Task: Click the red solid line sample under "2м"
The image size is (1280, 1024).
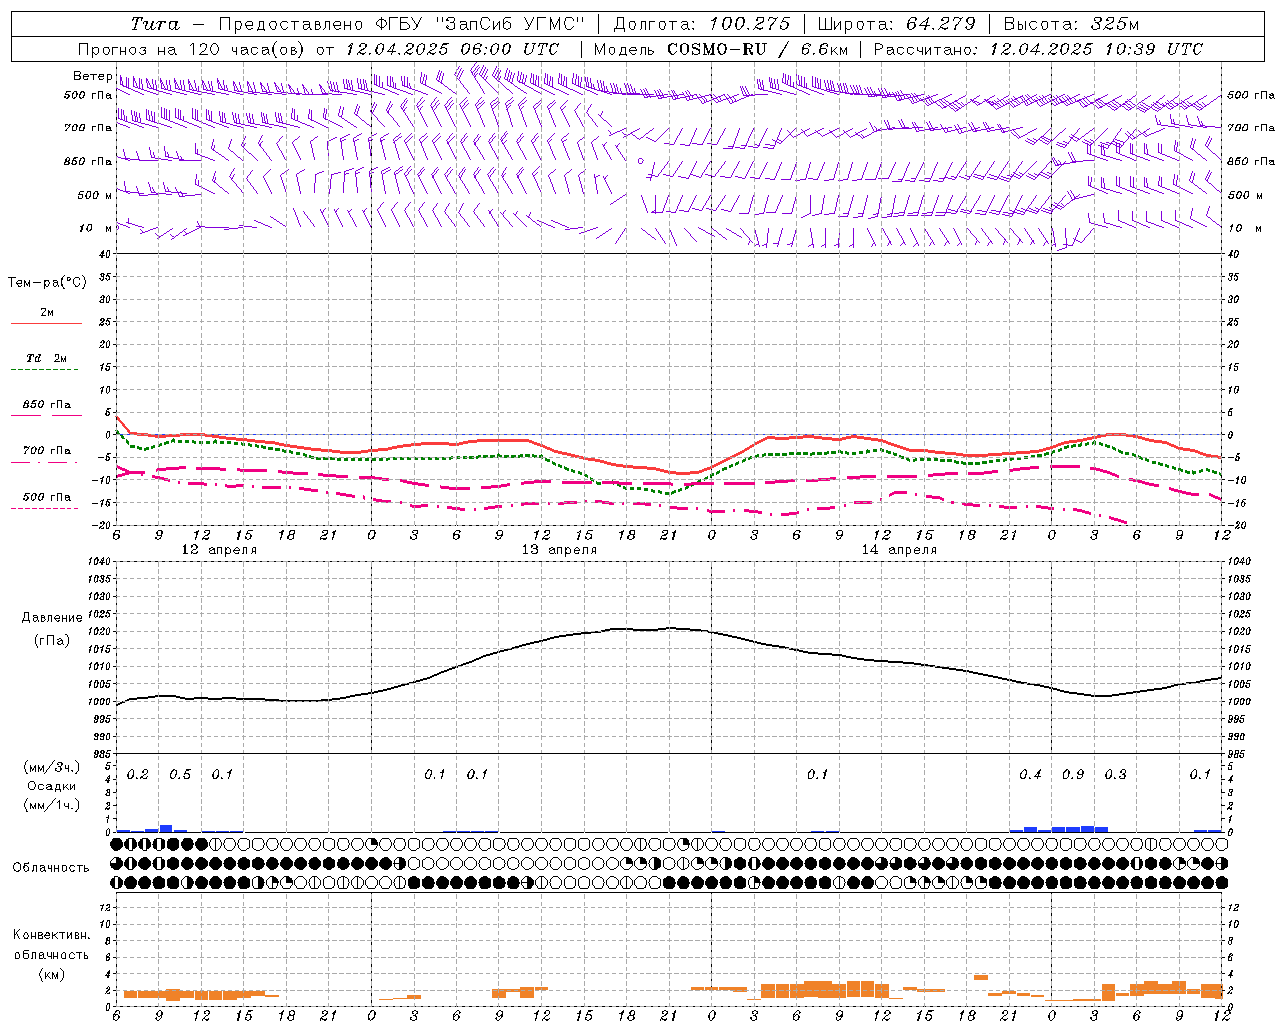Action: (x=46, y=323)
